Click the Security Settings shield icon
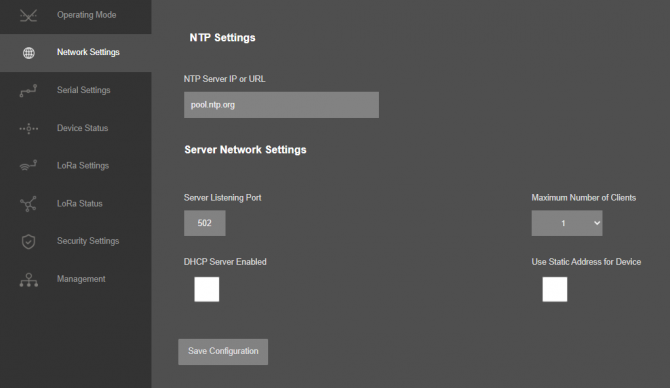The width and height of the screenshot is (670, 388). point(28,241)
